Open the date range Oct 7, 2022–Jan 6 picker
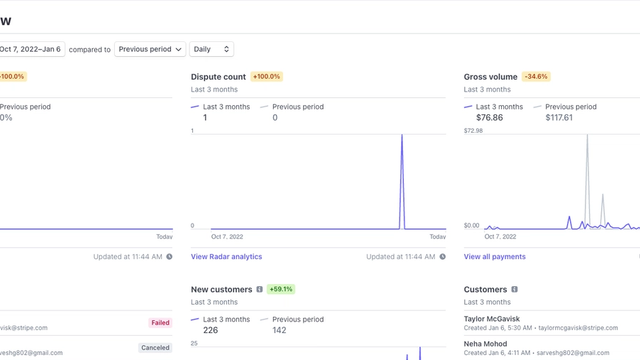The width and height of the screenshot is (640, 360). coord(32,49)
